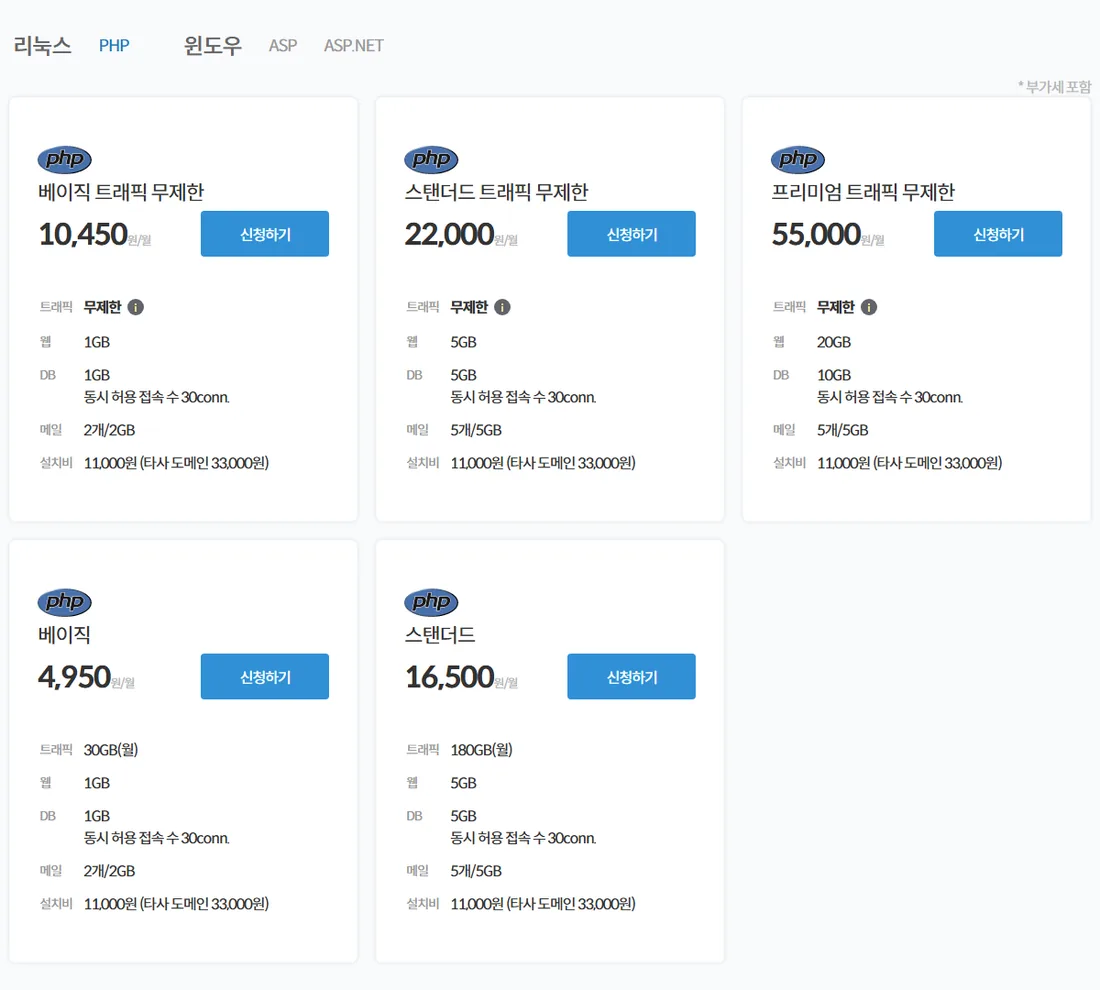Choose the 윈도우 category heading
The image size is (1100, 990).
pos(213,46)
